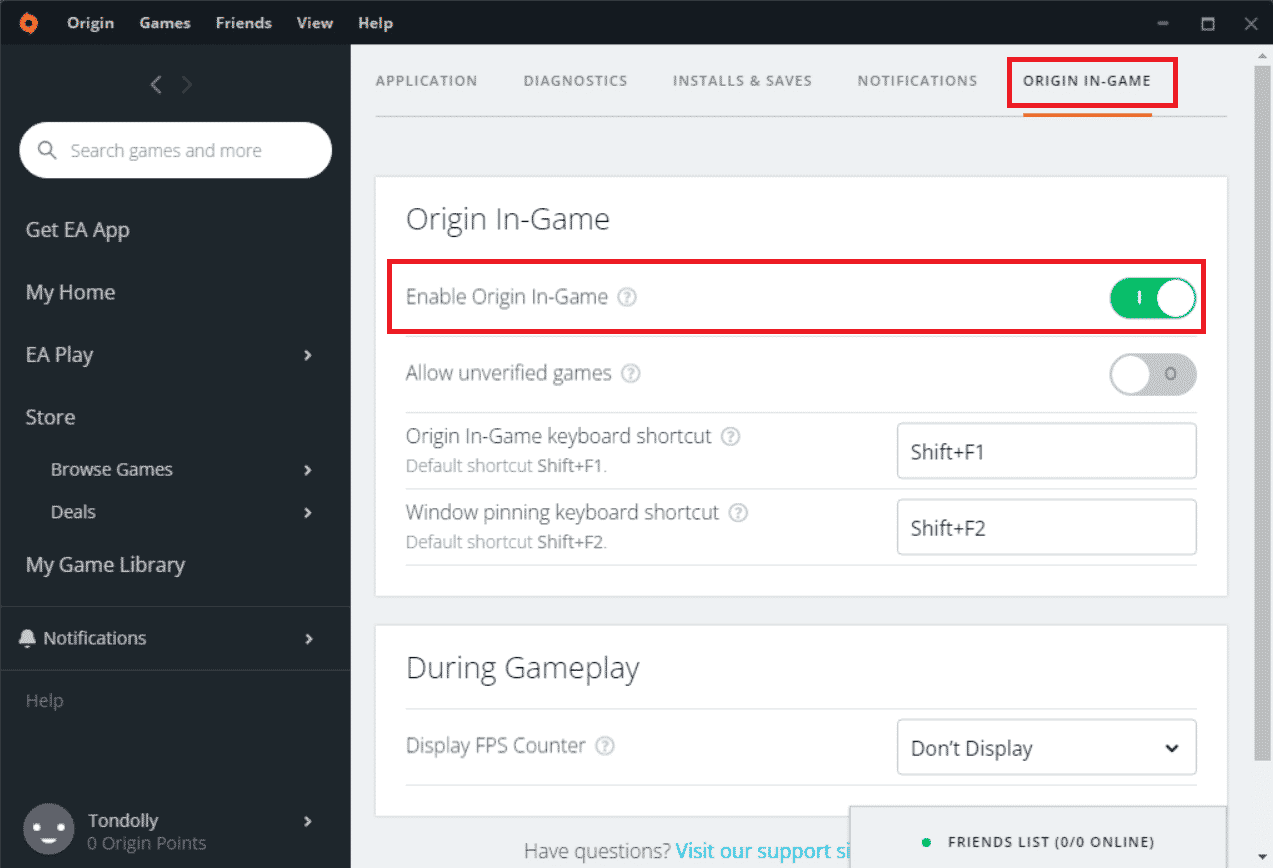Switch to the Diagnostics tab
Viewport: 1273px width, 868px height.
[575, 81]
